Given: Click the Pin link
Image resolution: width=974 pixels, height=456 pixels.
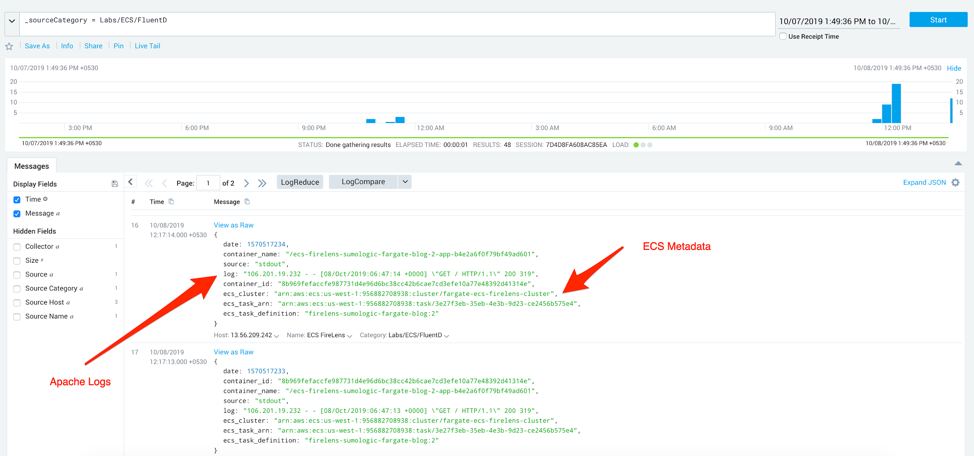Looking at the screenshot, I should (119, 46).
